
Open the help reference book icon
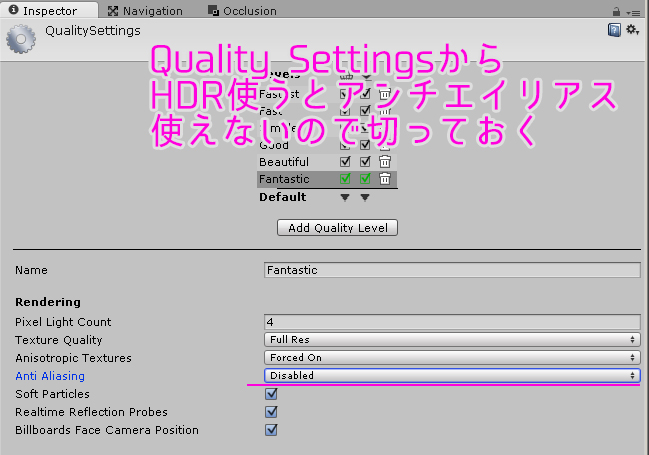coord(614,30)
